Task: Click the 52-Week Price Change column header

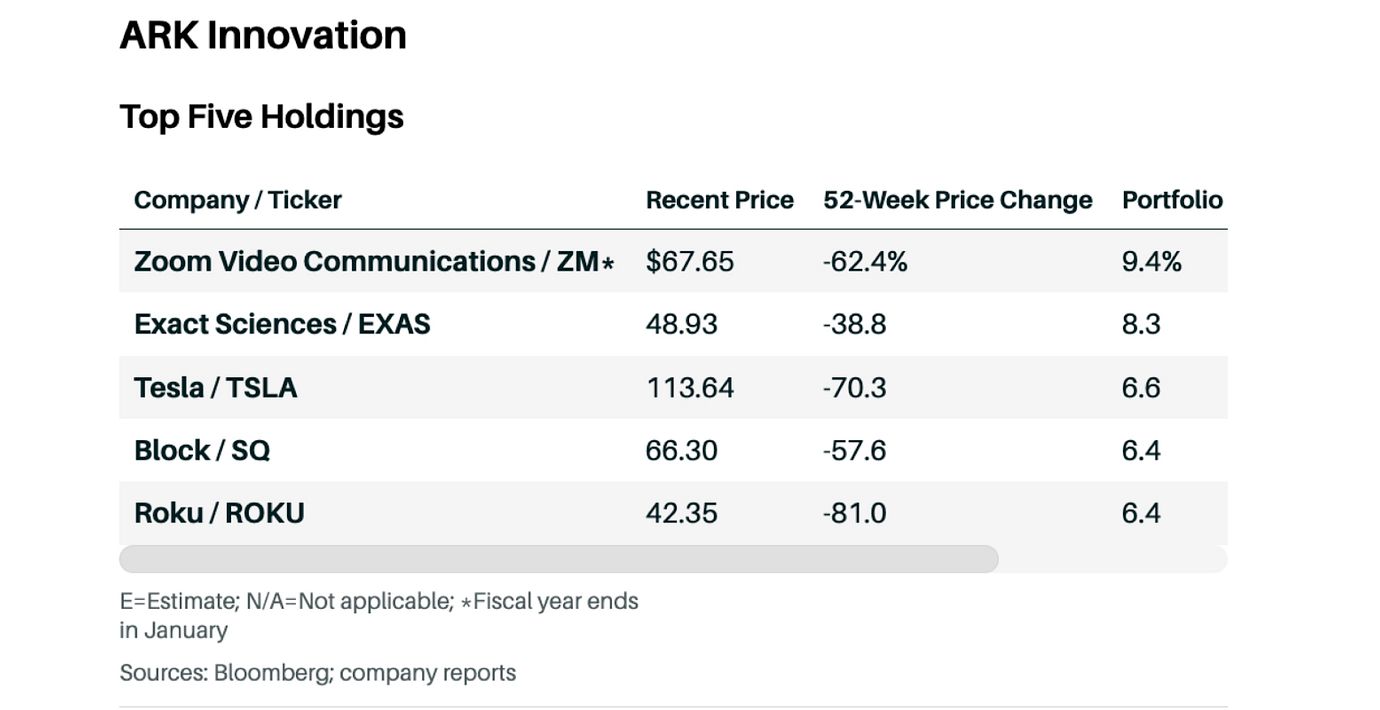Action: tap(957, 200)
